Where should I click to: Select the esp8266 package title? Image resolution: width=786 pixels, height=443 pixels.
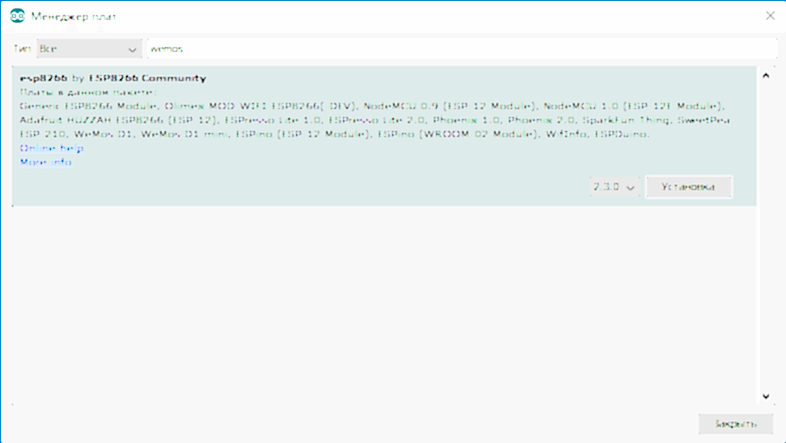click(x=44, y=78)
